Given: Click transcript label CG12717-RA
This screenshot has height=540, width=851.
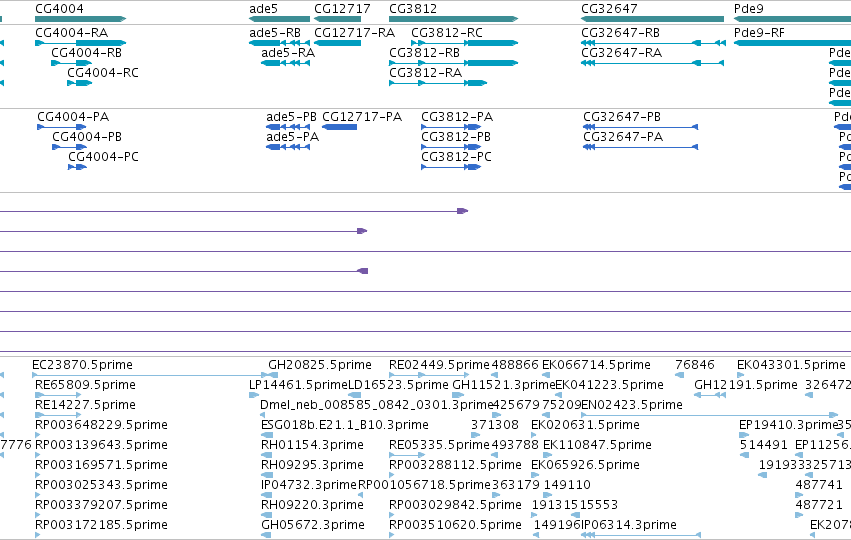Looking at the screenshot, I should [354, 33].
